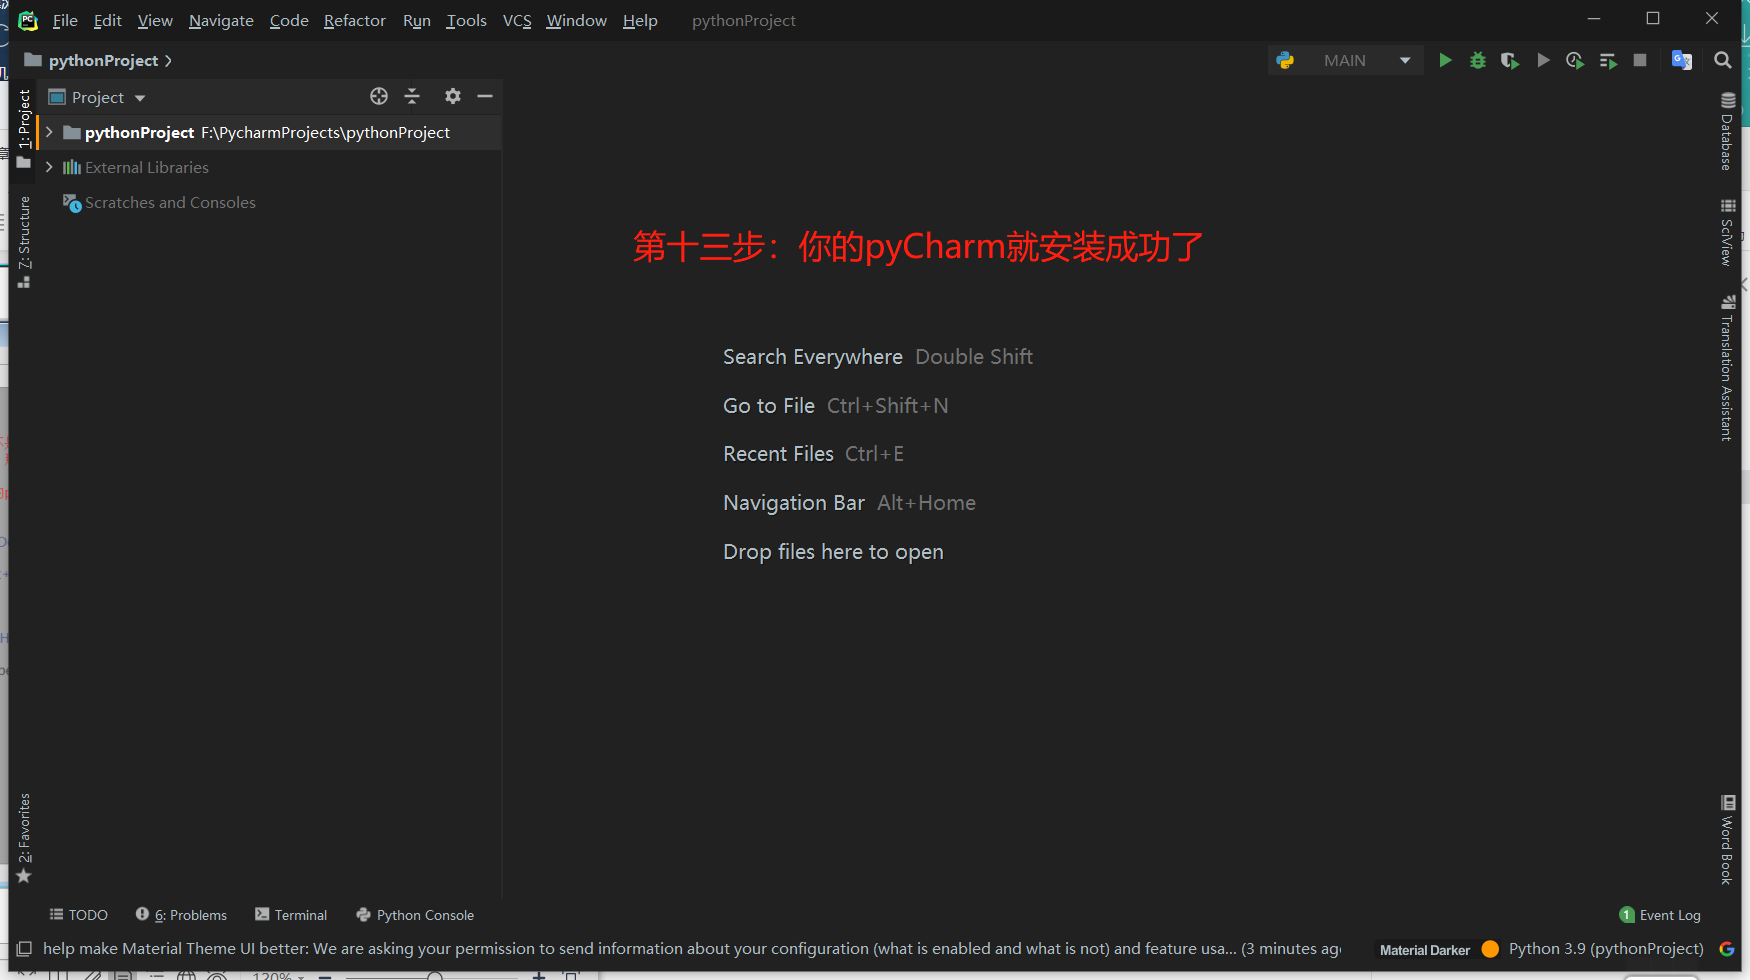Open the Python Console tool window
The image size is (1750, 980).
[x=415, y=915]
